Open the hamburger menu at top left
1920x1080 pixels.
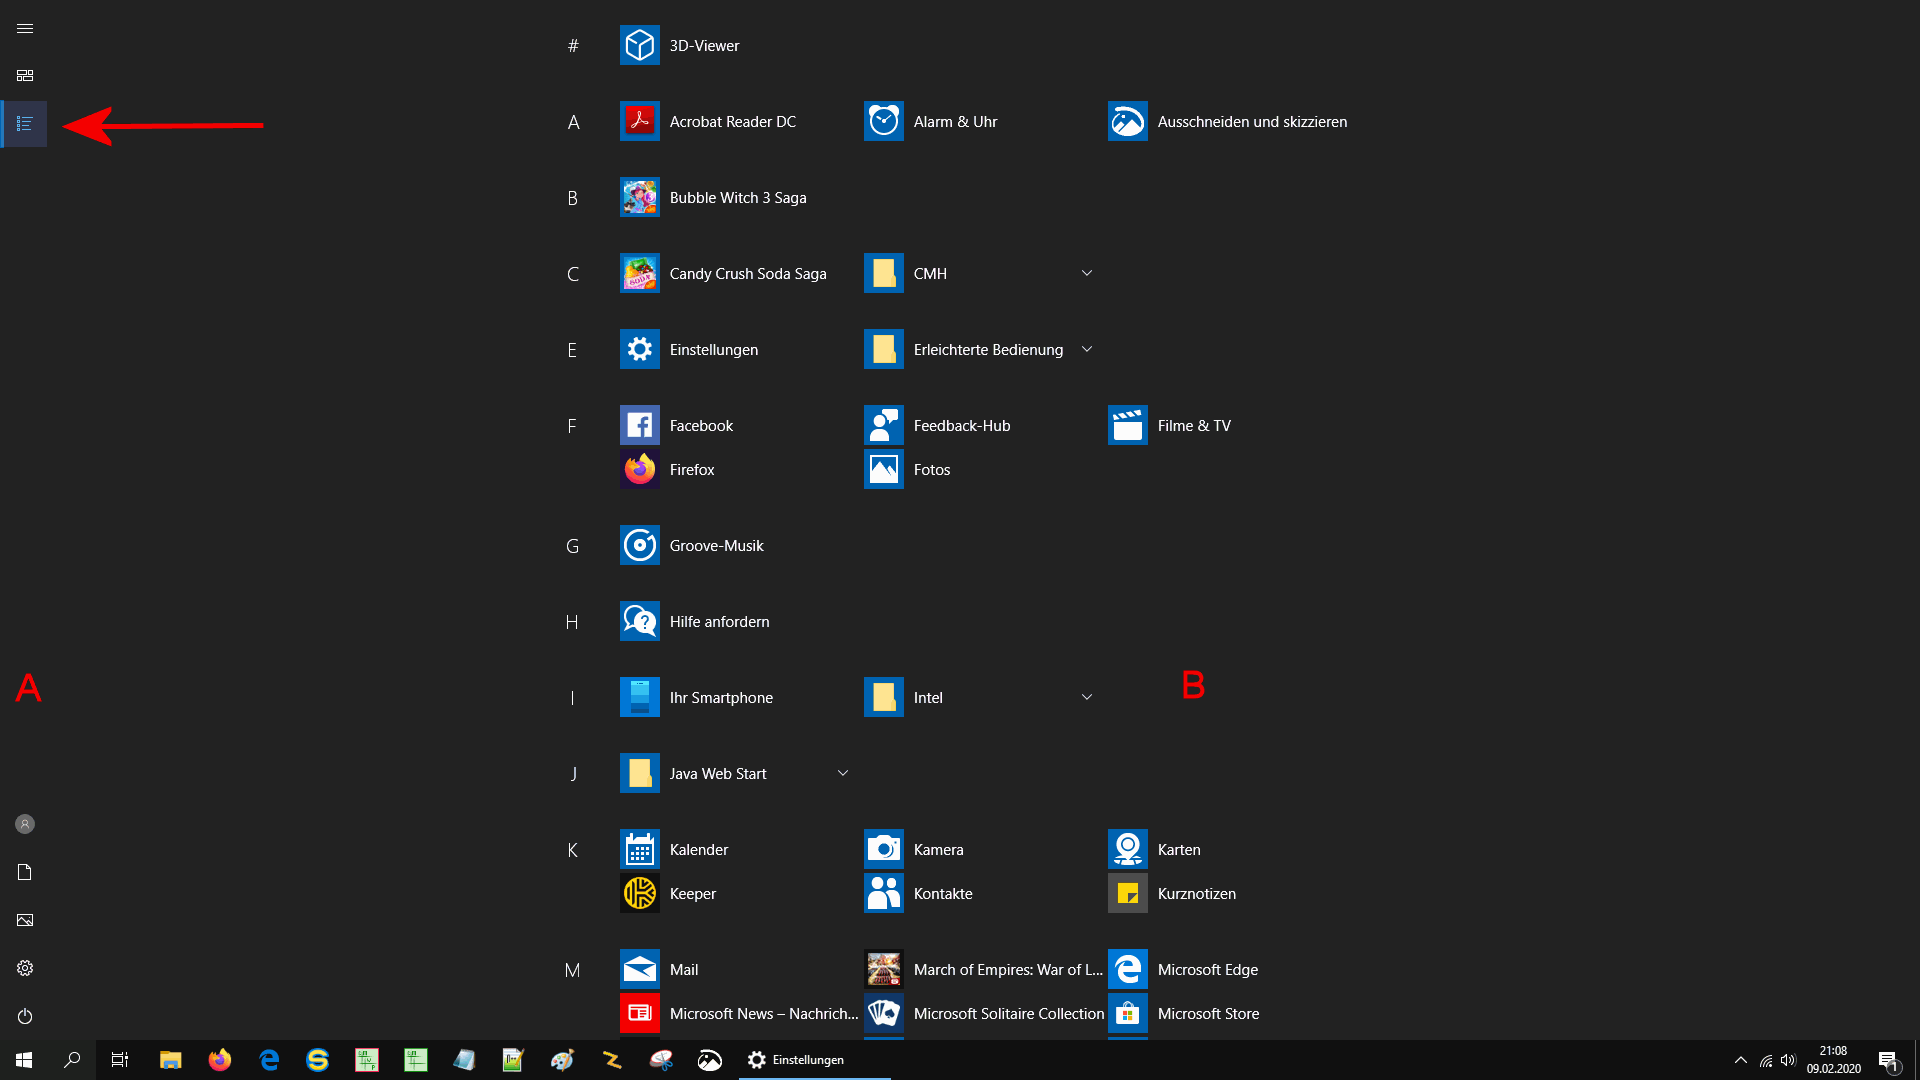click(25, 29)
